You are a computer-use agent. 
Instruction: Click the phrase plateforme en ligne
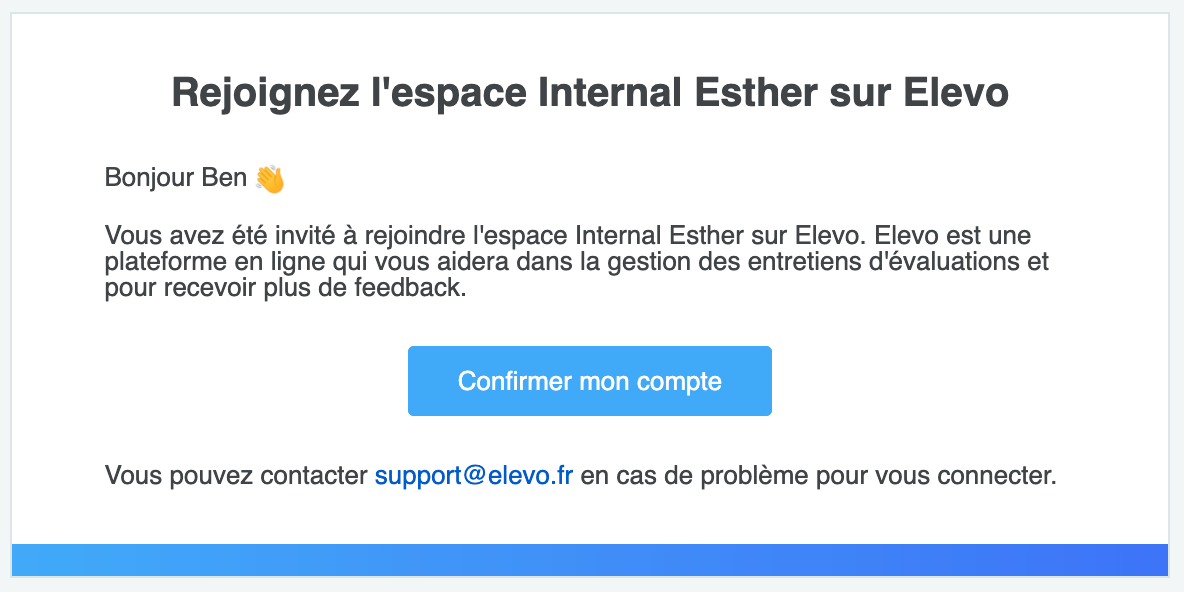pyautogui.click(x=210, y=262)
